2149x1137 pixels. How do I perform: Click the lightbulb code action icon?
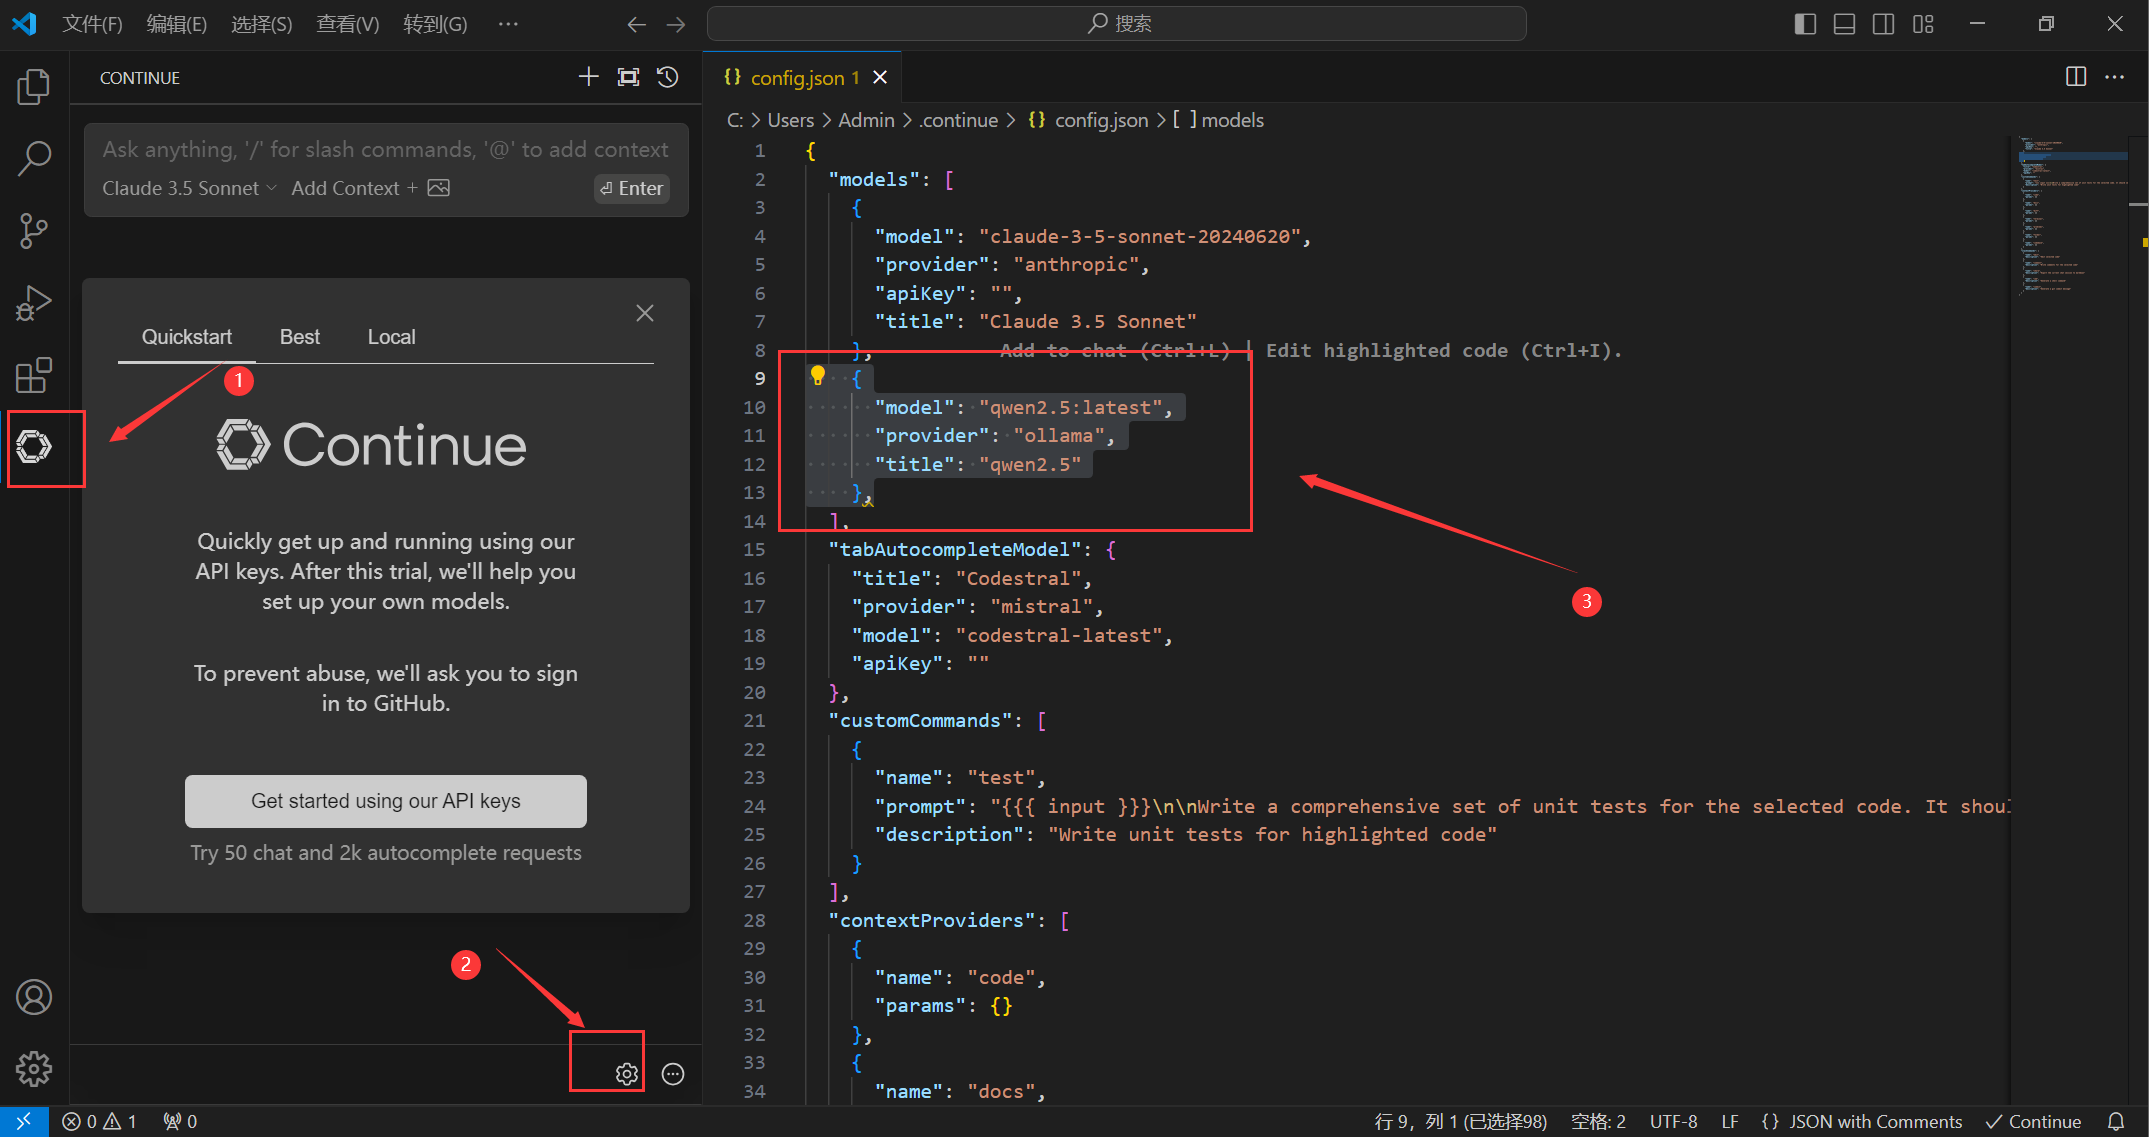click(818, 376)
